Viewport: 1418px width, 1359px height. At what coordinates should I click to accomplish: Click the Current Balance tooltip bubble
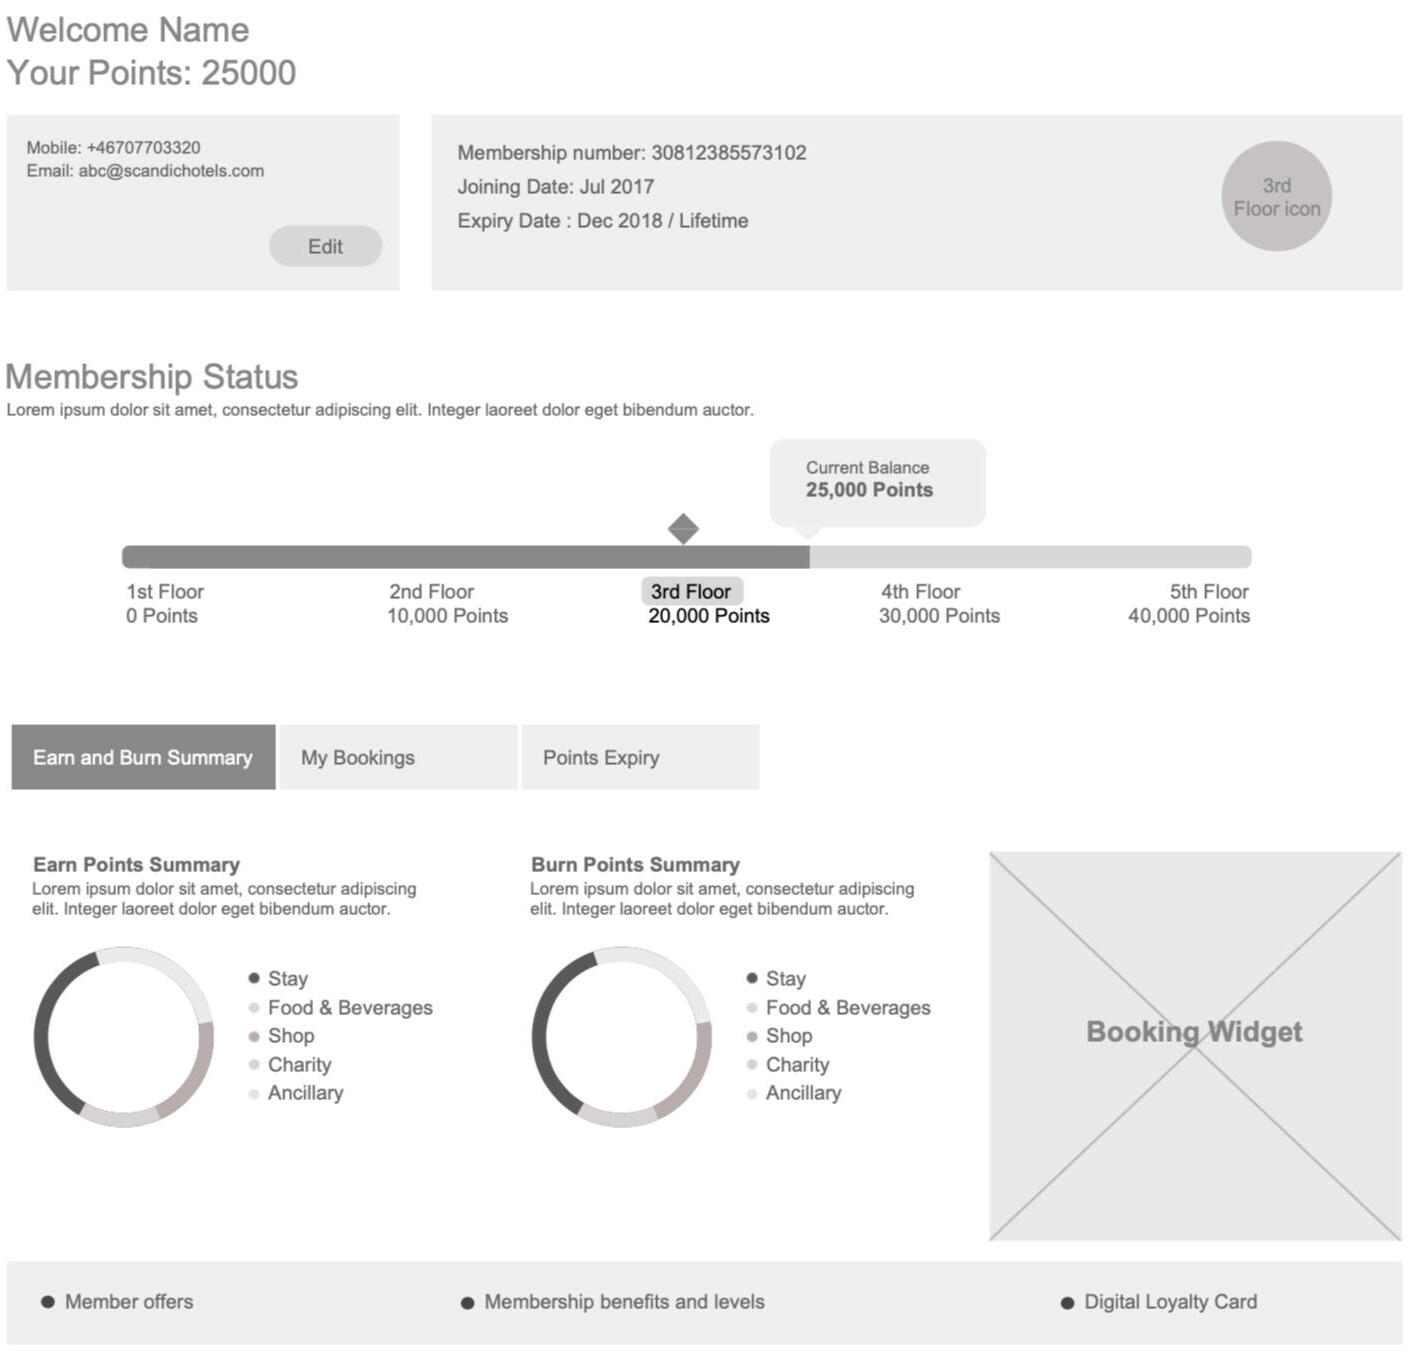(x=877, y=481)
